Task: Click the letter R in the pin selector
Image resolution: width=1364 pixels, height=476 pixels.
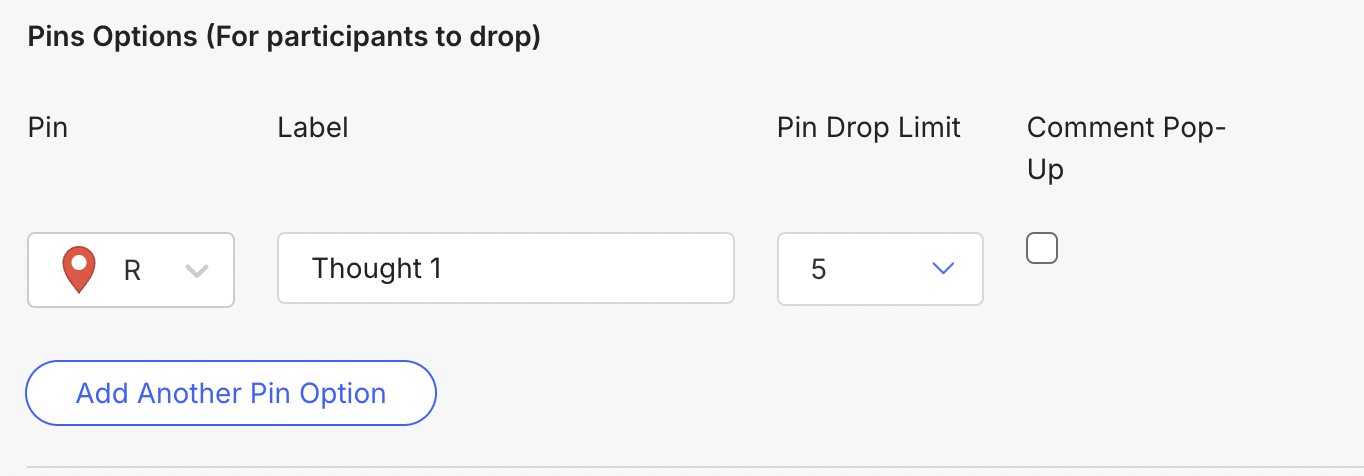Action: click(x=132, y=270)
